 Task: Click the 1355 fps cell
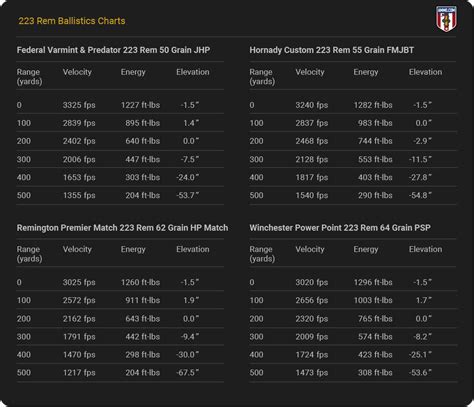click(x=79, y=195)
